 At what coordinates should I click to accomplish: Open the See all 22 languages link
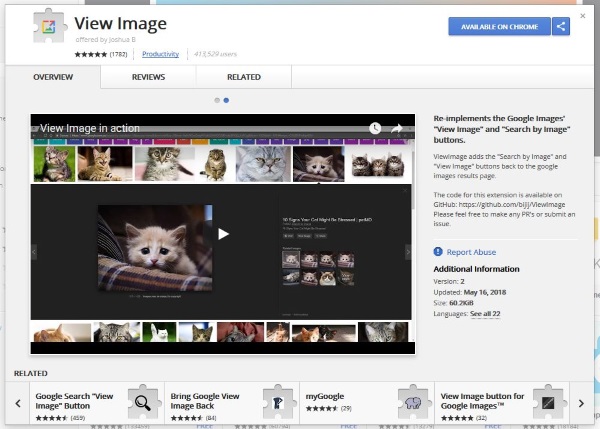(x=485, y=314)
